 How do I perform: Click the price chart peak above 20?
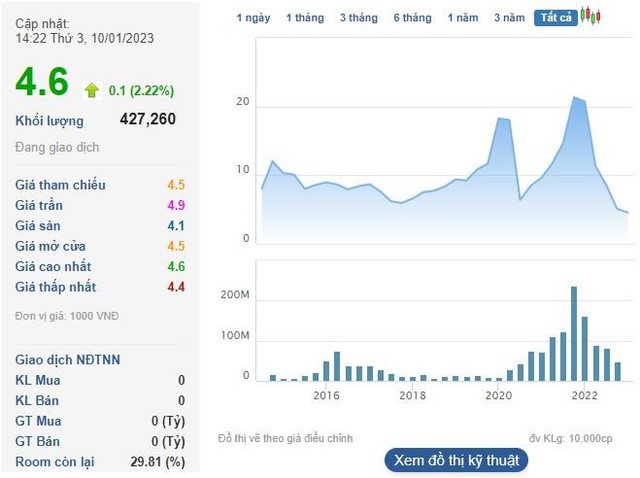coord(575,98)
